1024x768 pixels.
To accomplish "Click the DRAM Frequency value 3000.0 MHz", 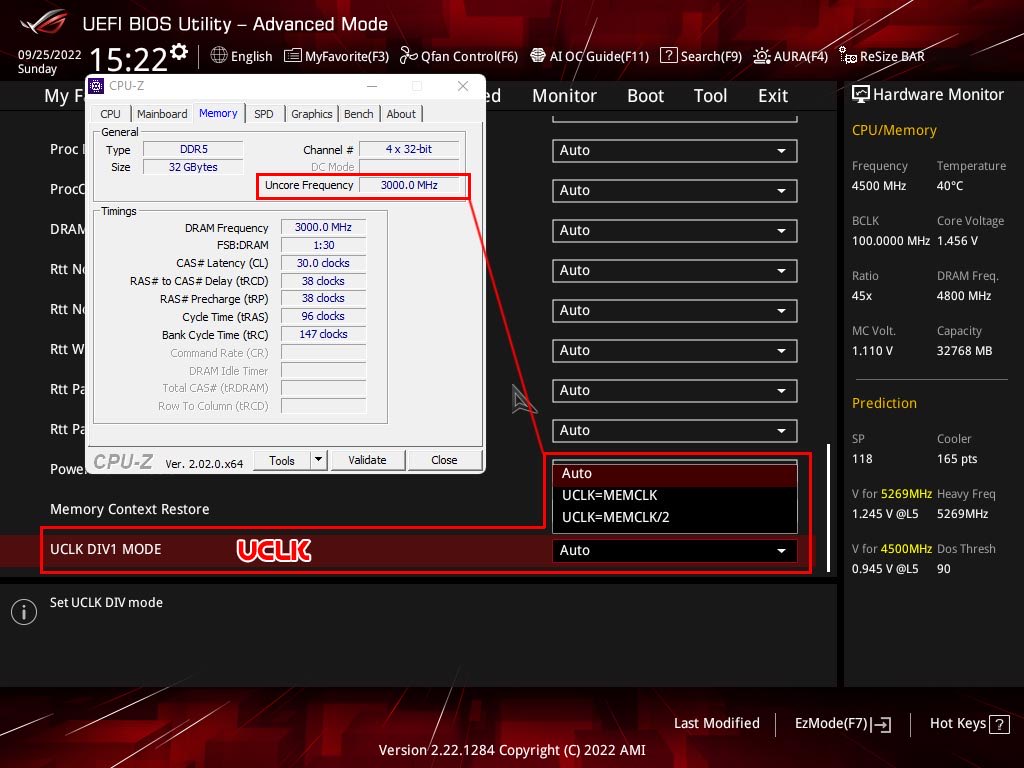I will click(x=323, y=227).
